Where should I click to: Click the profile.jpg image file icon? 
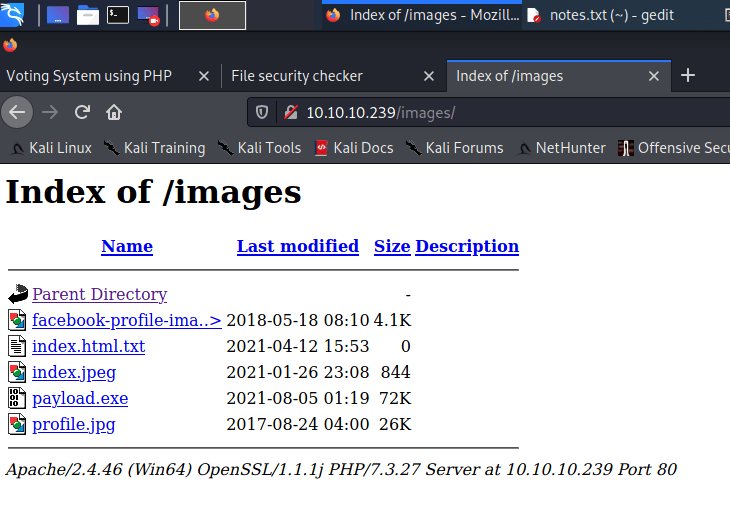[17, 424]
